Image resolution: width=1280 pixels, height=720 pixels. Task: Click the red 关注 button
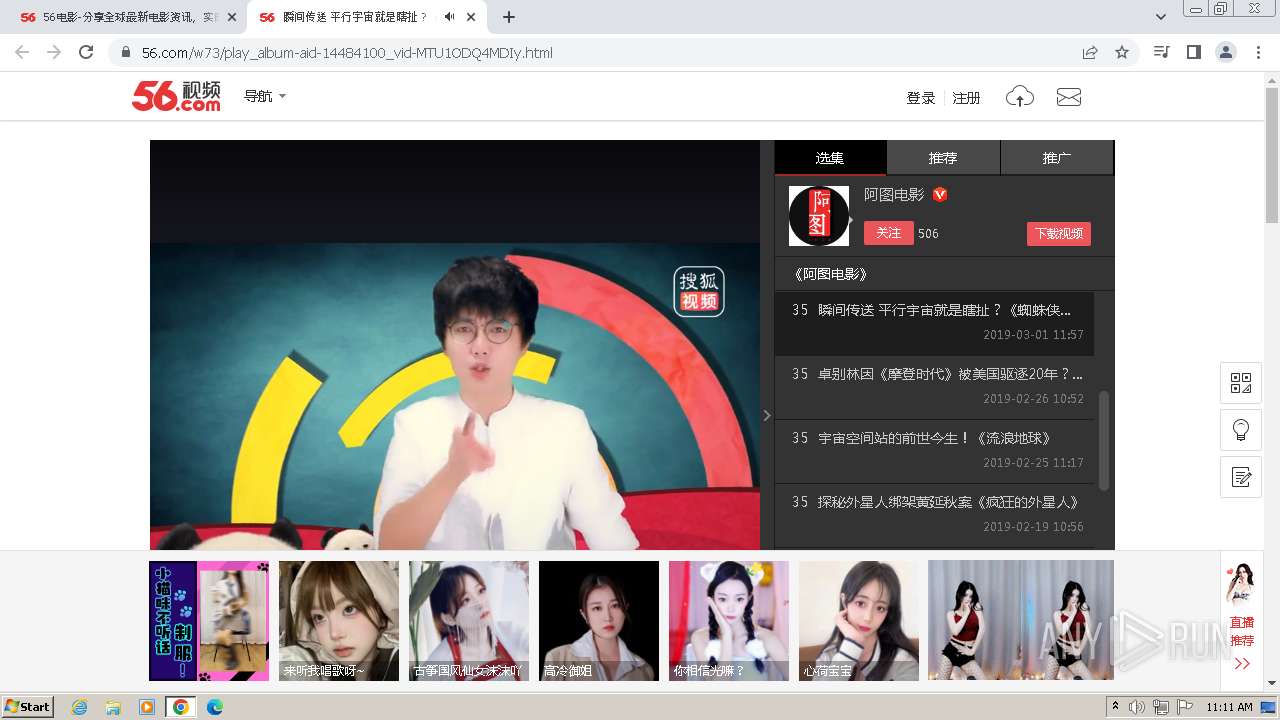point(889,233)
